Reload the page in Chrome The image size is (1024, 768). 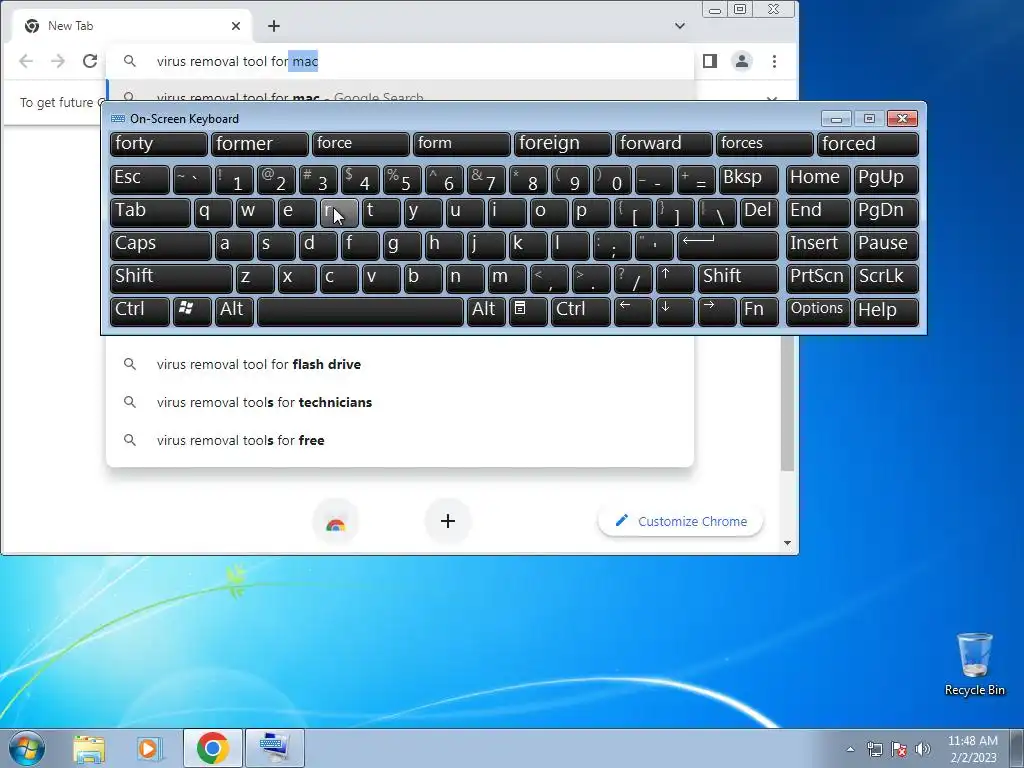89,61
